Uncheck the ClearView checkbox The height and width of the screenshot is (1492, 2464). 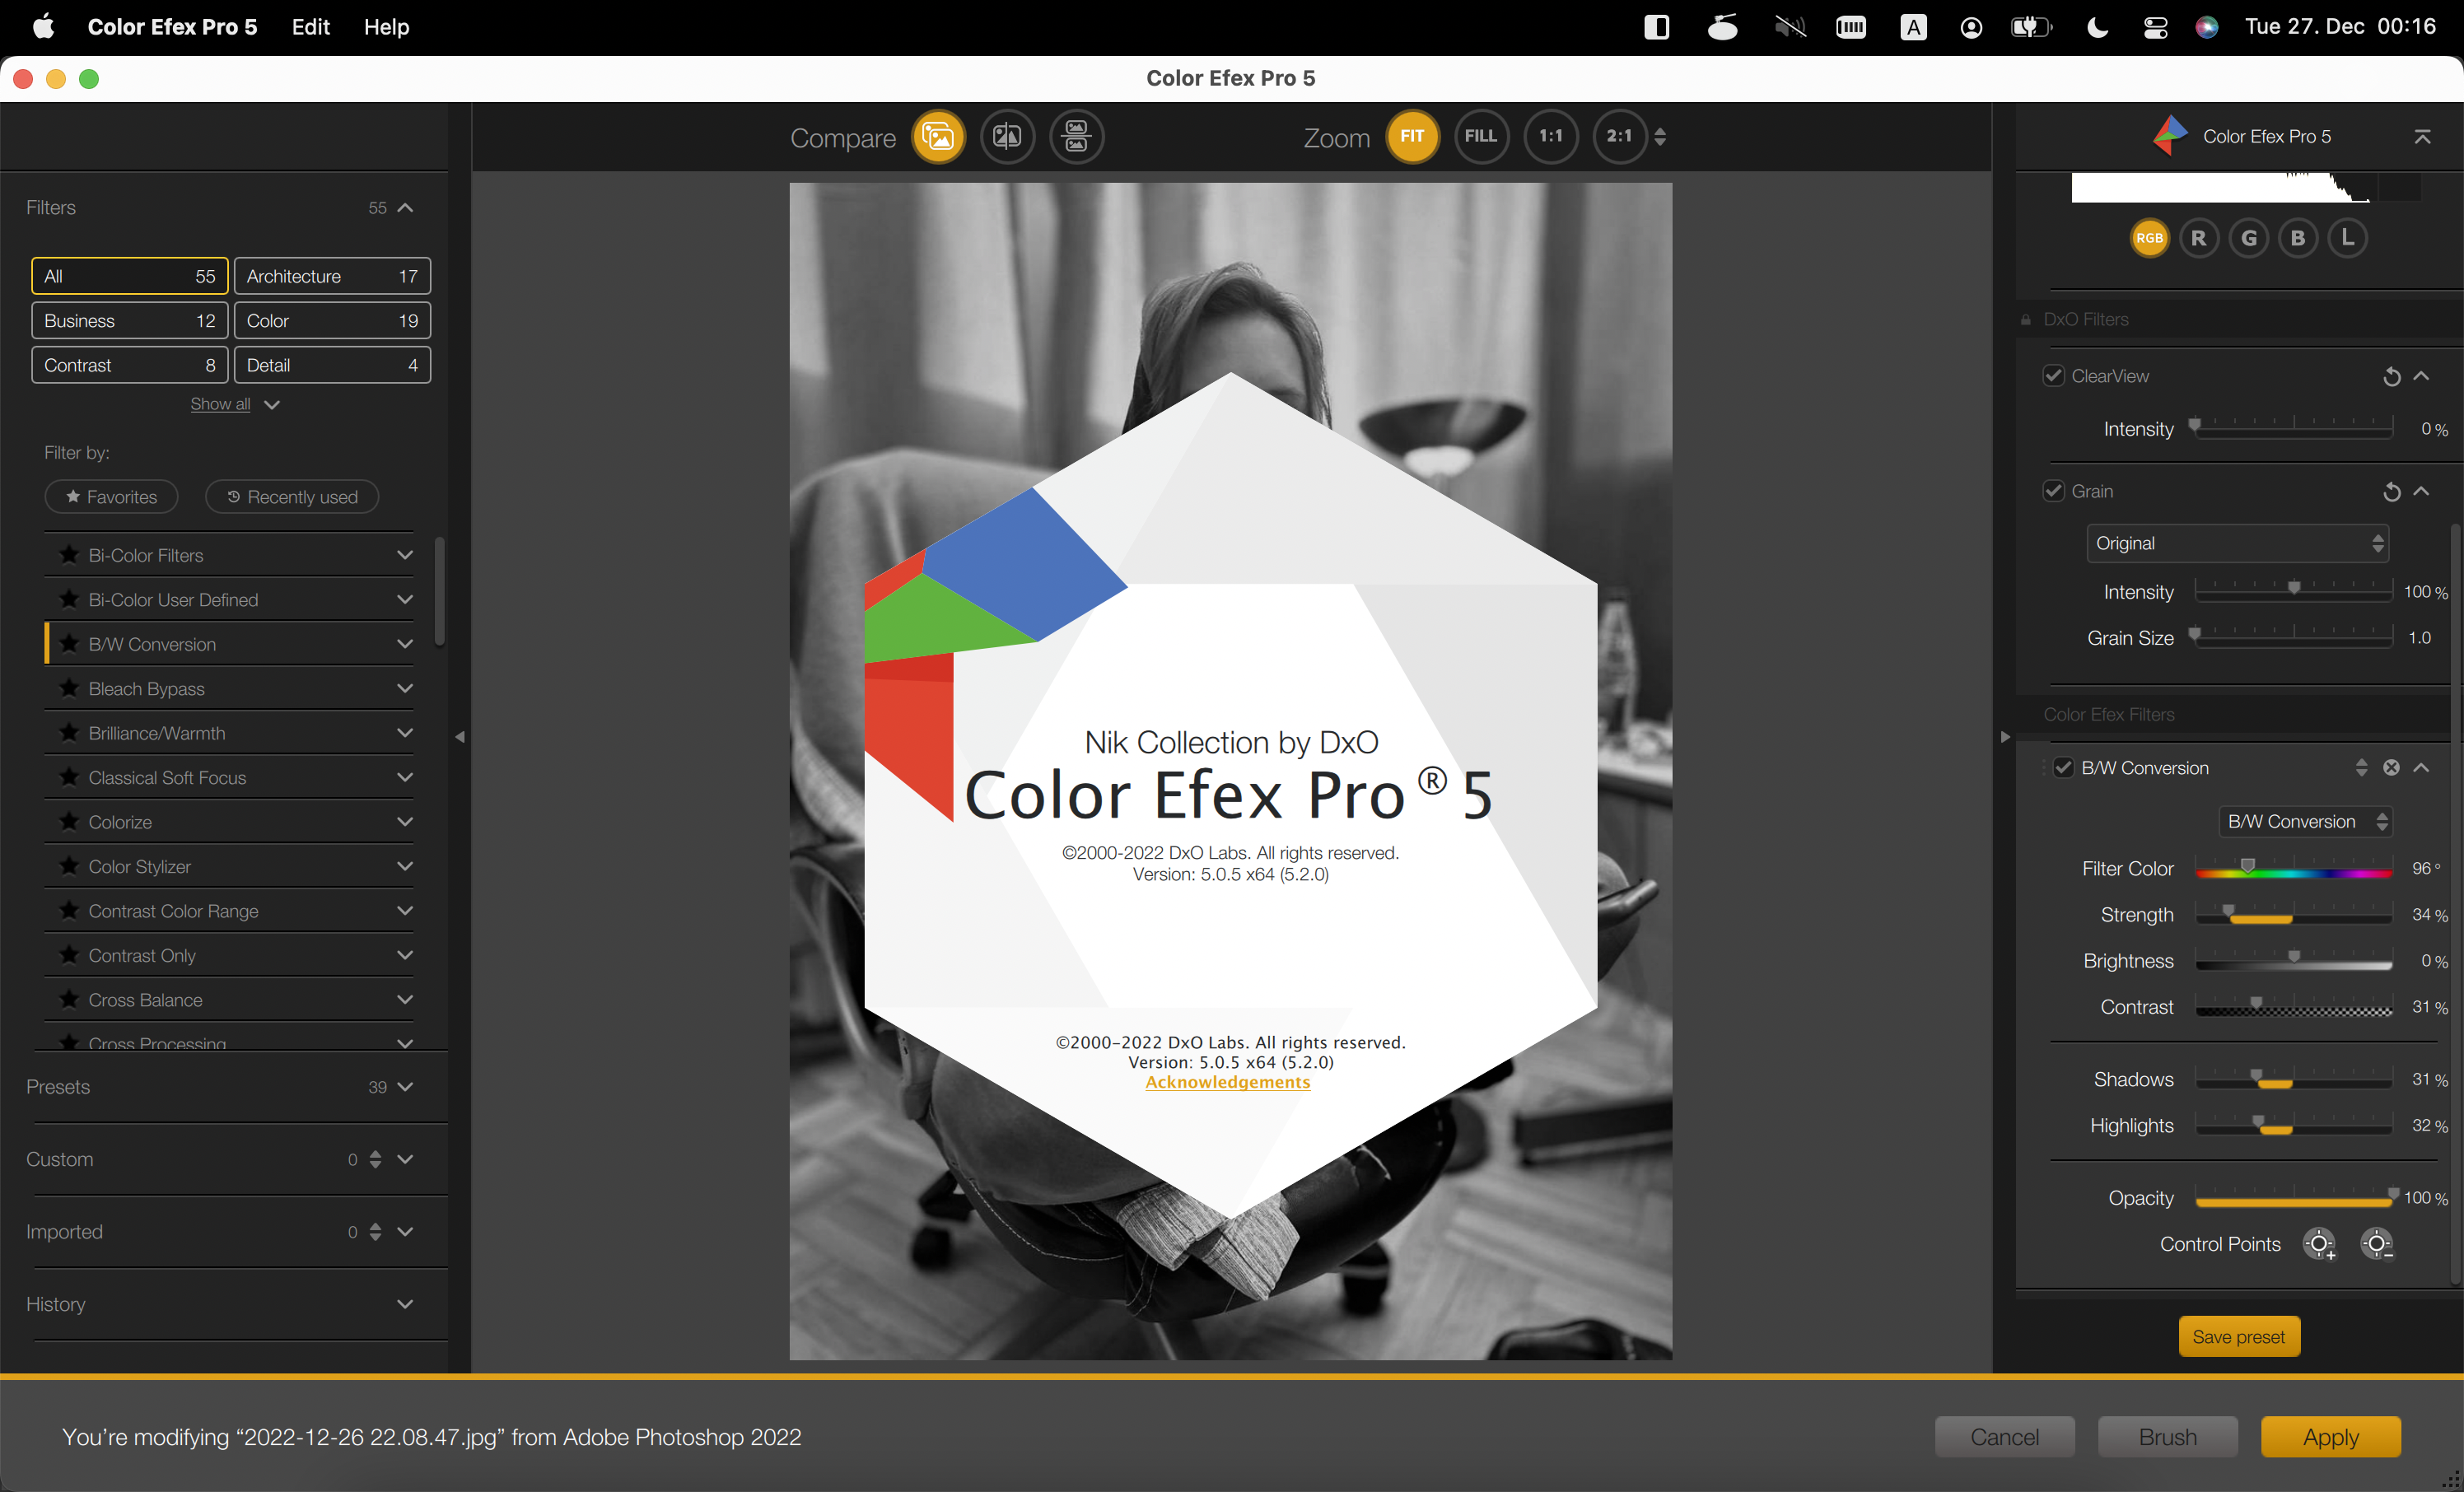(2053, 376)
